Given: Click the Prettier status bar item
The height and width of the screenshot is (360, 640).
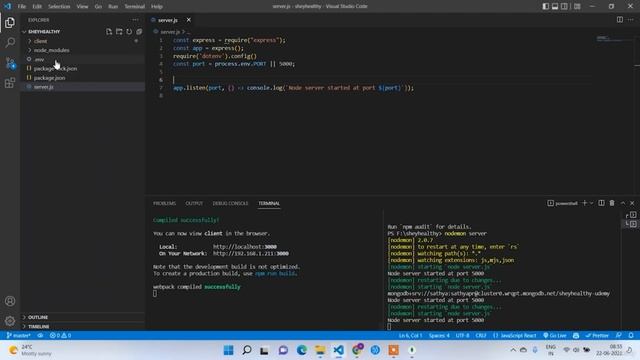Looking at the screenshot, I should [x=597, y=336].
